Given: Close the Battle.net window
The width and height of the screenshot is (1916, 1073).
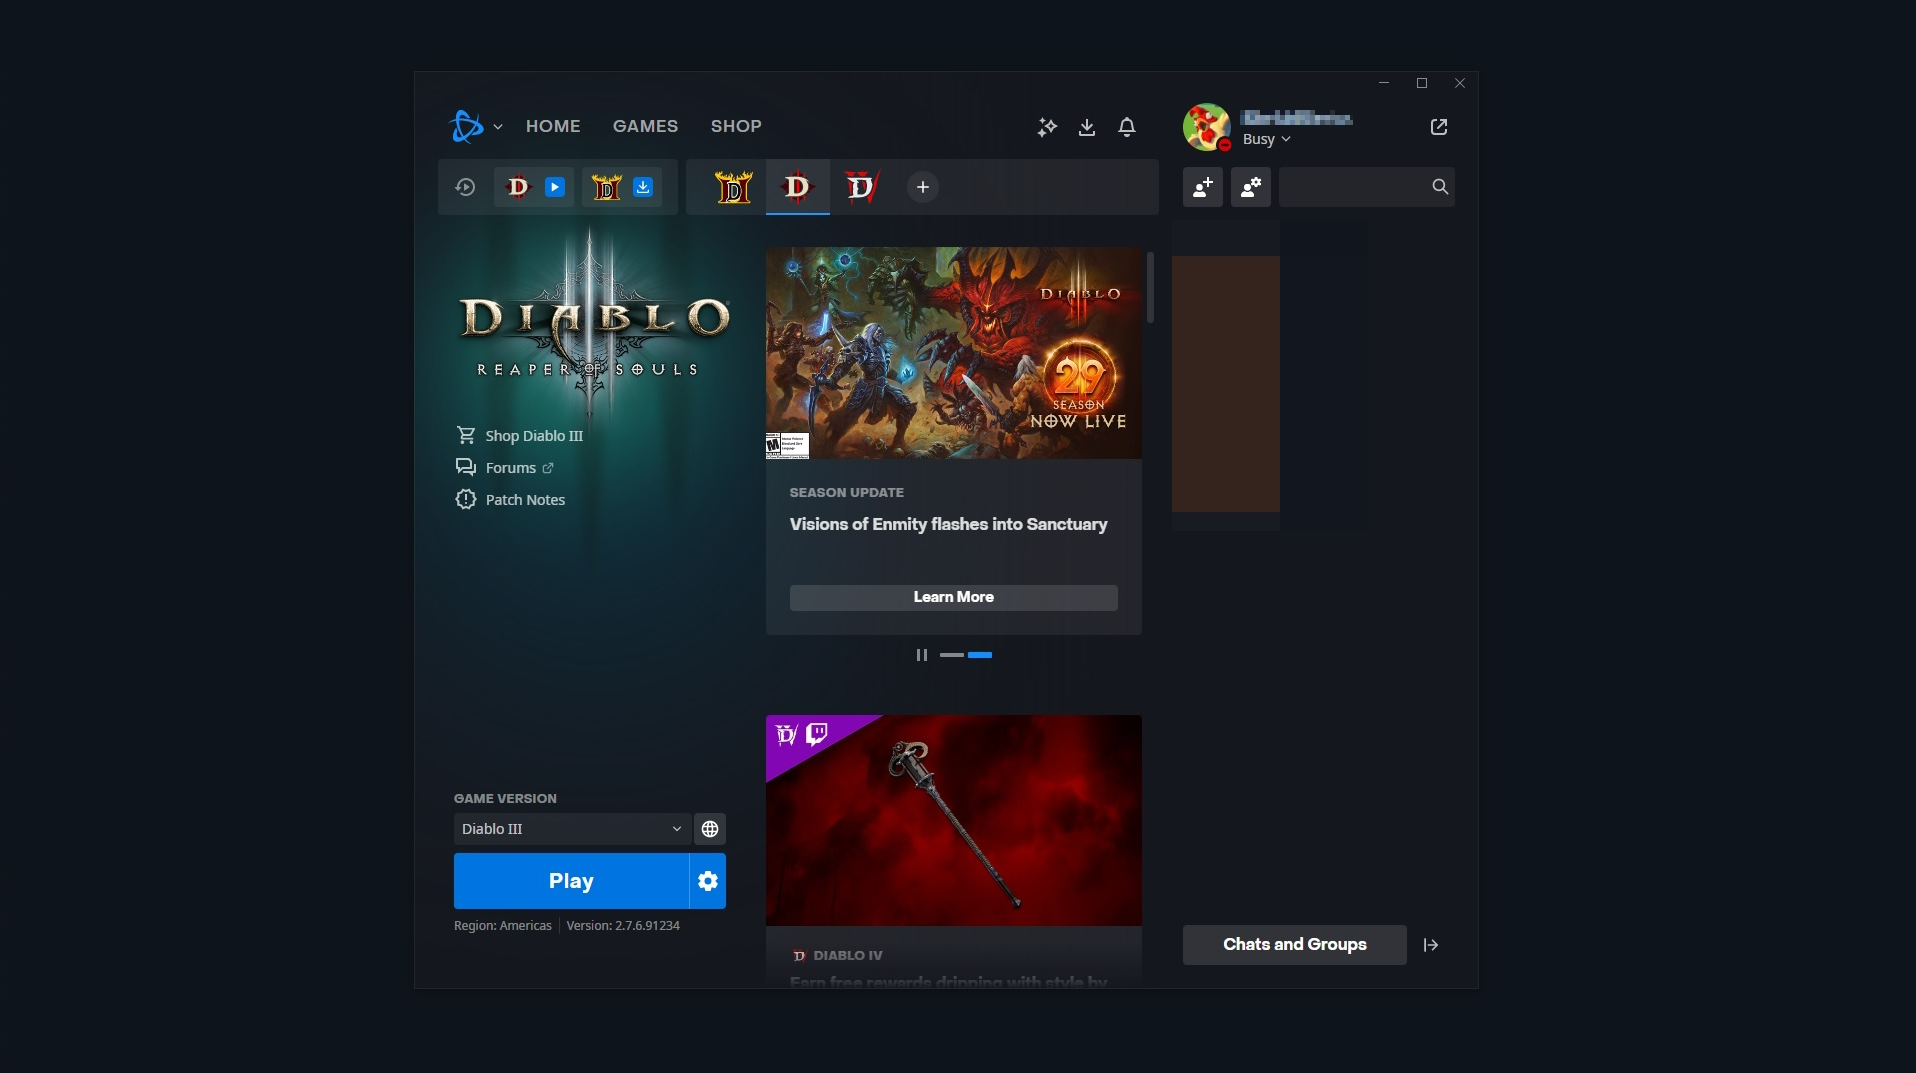Looking at the screenshot, I should [1460, 83].
